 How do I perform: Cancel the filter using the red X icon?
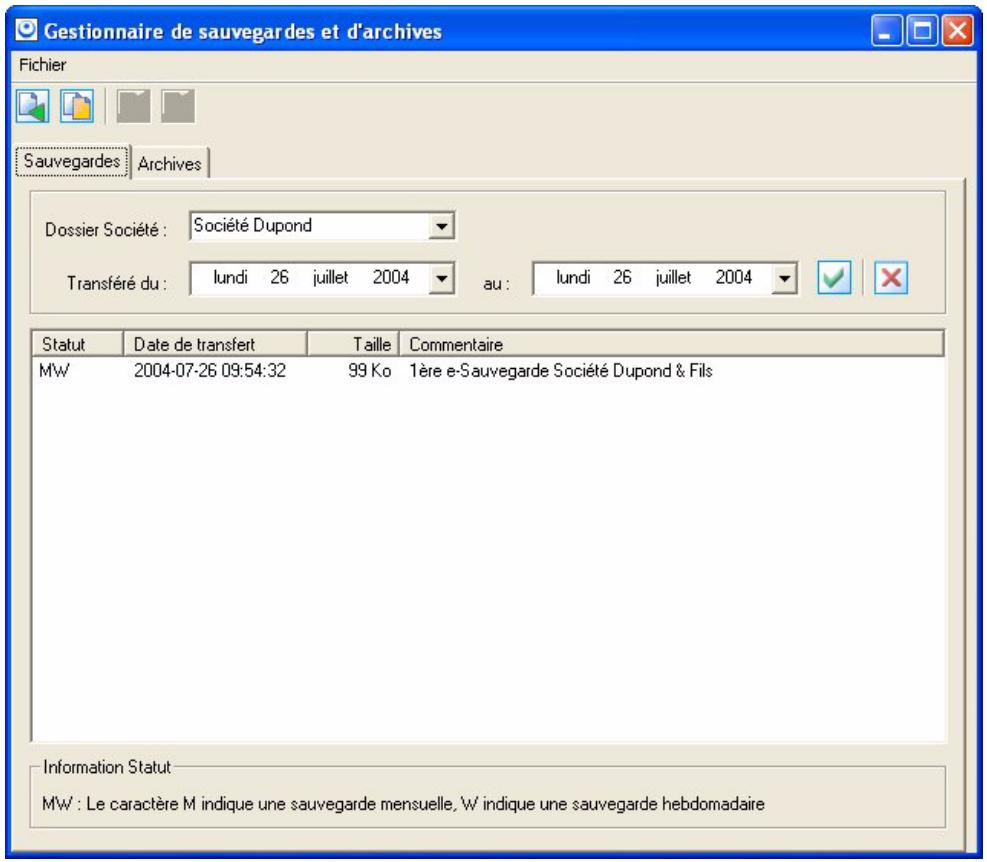pyautogui.click(x=891, y=277)
